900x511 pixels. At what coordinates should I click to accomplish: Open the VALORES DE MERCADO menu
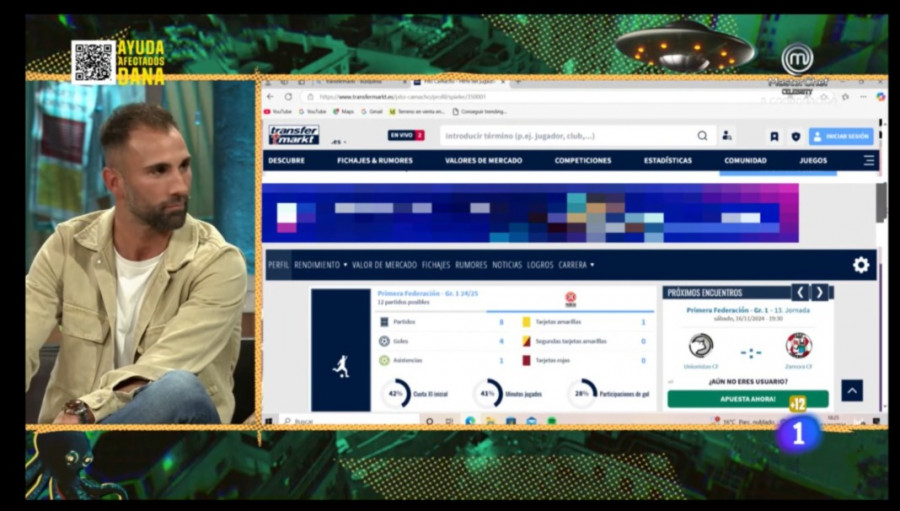(x=483, y=161)
